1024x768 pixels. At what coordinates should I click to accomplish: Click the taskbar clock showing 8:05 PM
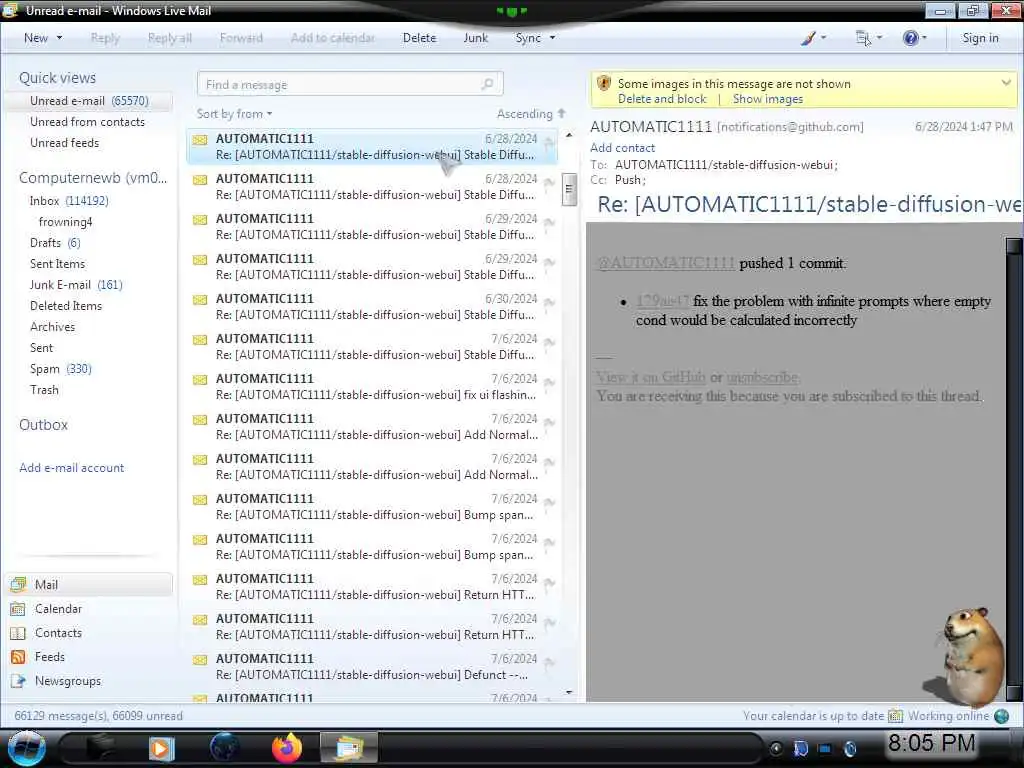pyautogui.click(x=931, y=743)
